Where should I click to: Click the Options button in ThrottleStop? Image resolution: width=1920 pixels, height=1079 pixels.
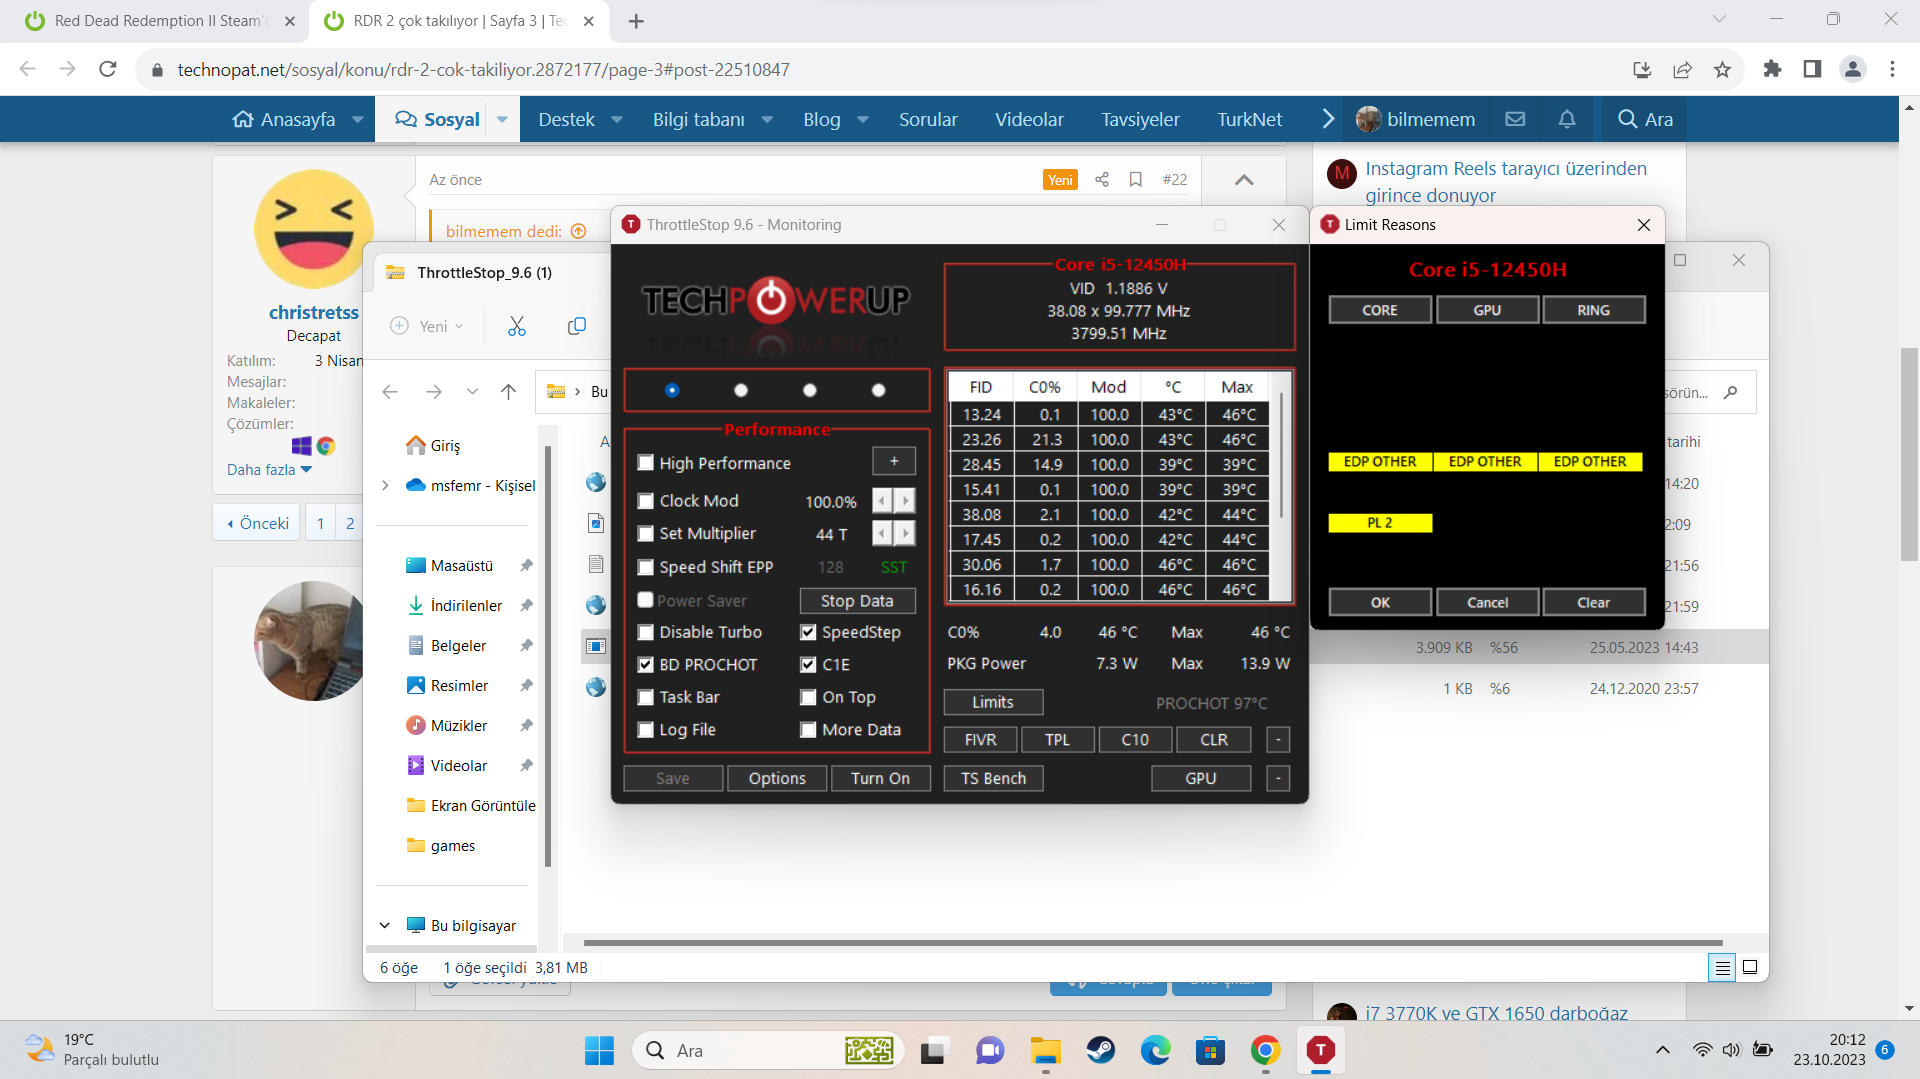tap(777, 778)
